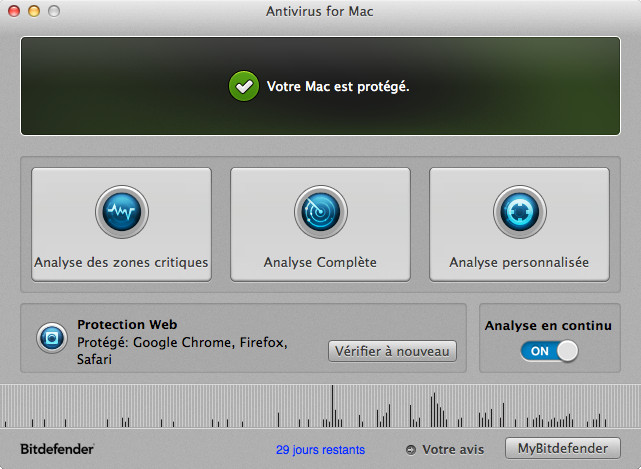641x469 pixels.
Task: Click the Protection Web heading
Action: 127,324
